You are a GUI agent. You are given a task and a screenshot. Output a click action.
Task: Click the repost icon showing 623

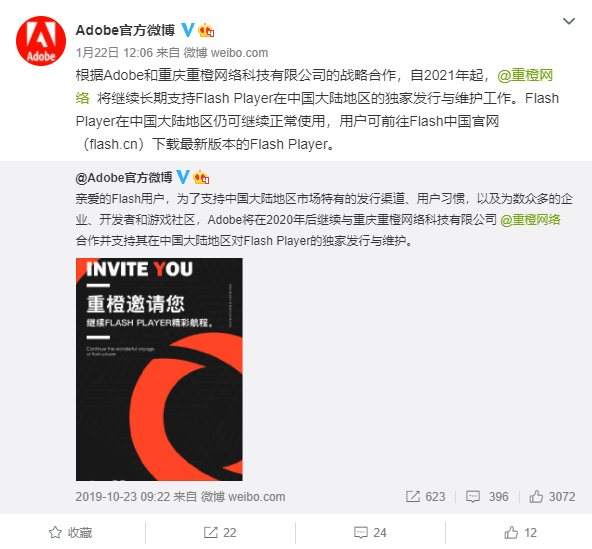pos(426,497)
